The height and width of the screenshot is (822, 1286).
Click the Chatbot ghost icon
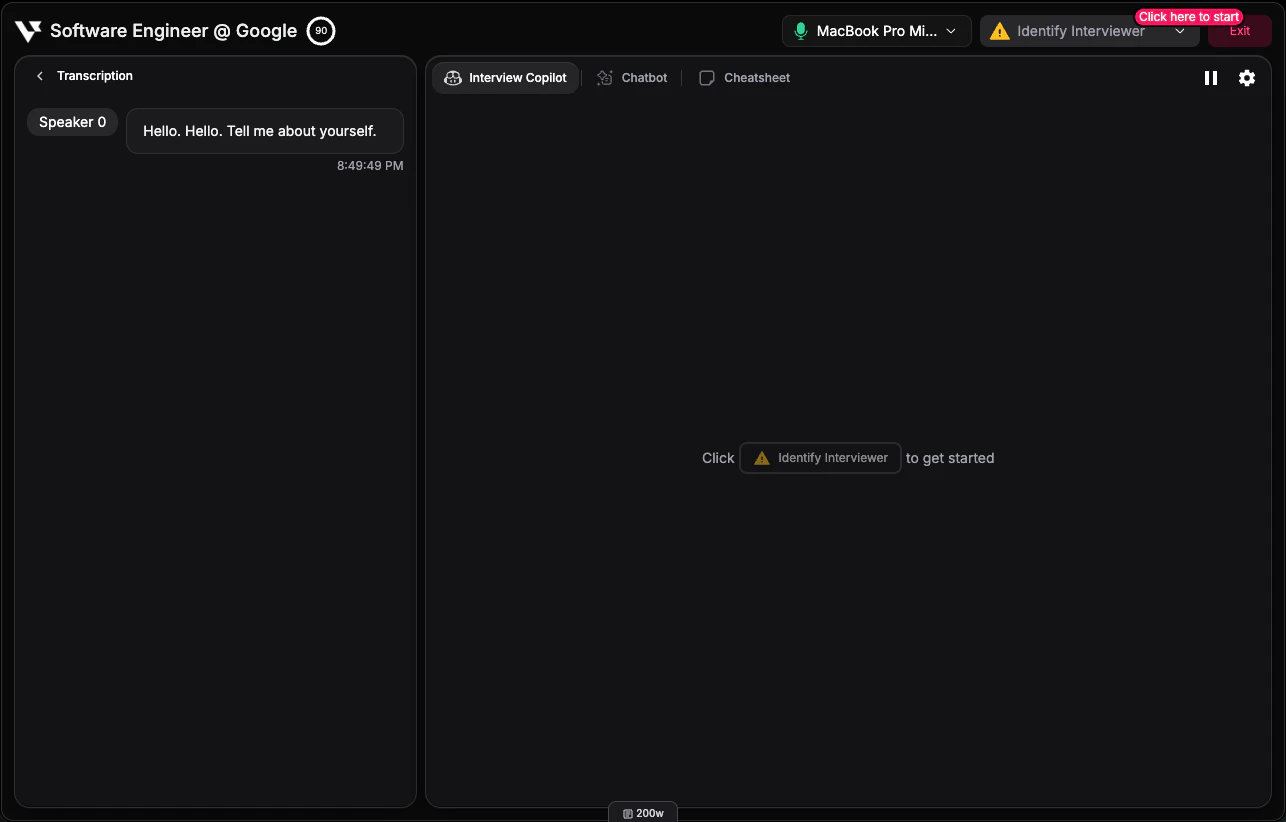(x=604, y=77)
